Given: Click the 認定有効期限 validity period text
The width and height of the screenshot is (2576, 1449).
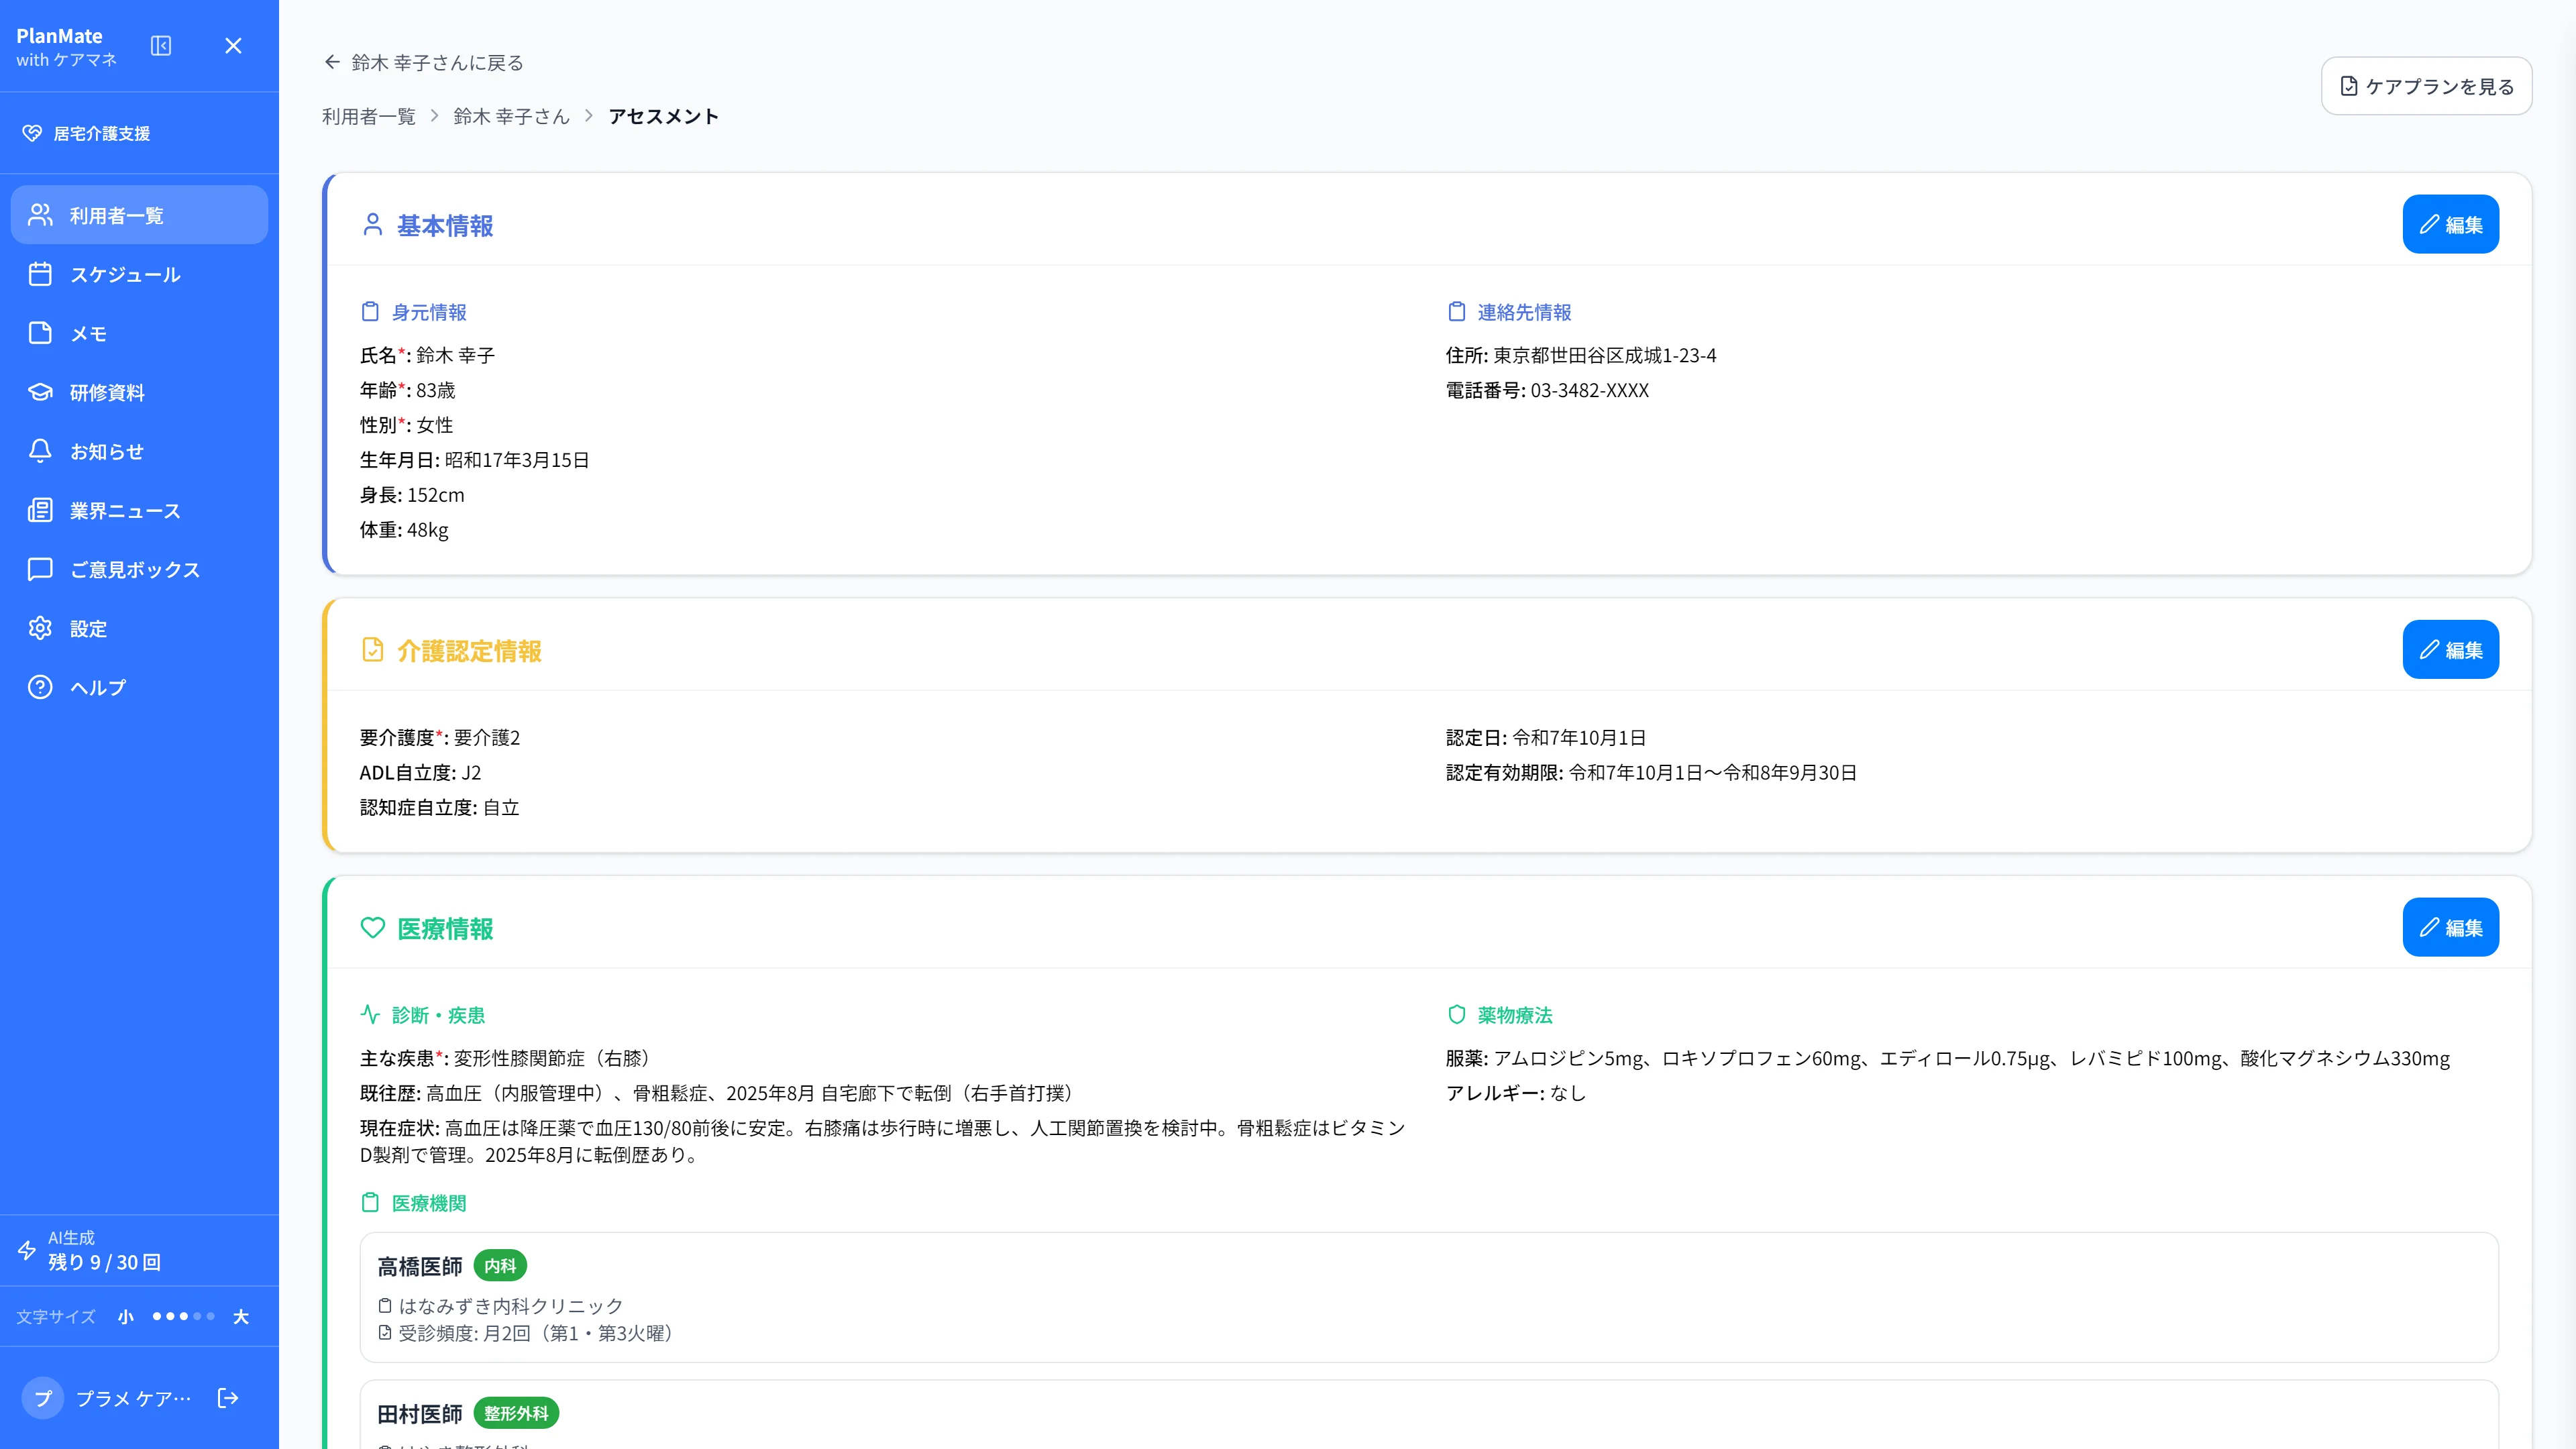Looking at the screenshot, I should [x=1651, y=772].
